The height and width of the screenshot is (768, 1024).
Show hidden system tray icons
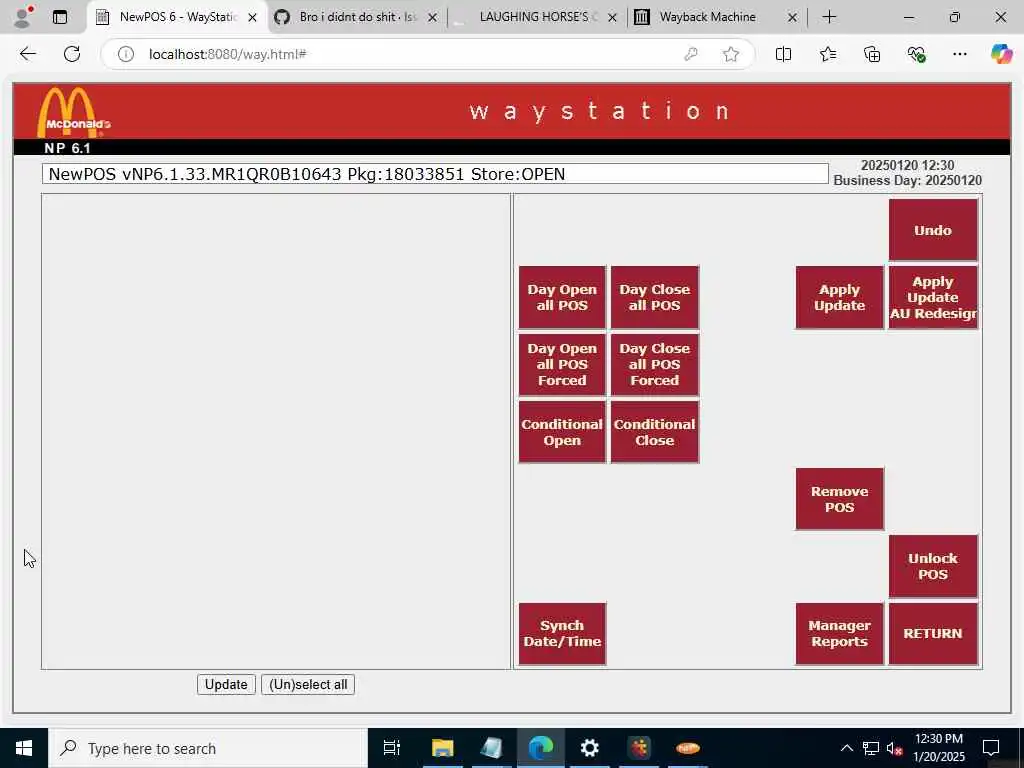(x=846, y=748)
